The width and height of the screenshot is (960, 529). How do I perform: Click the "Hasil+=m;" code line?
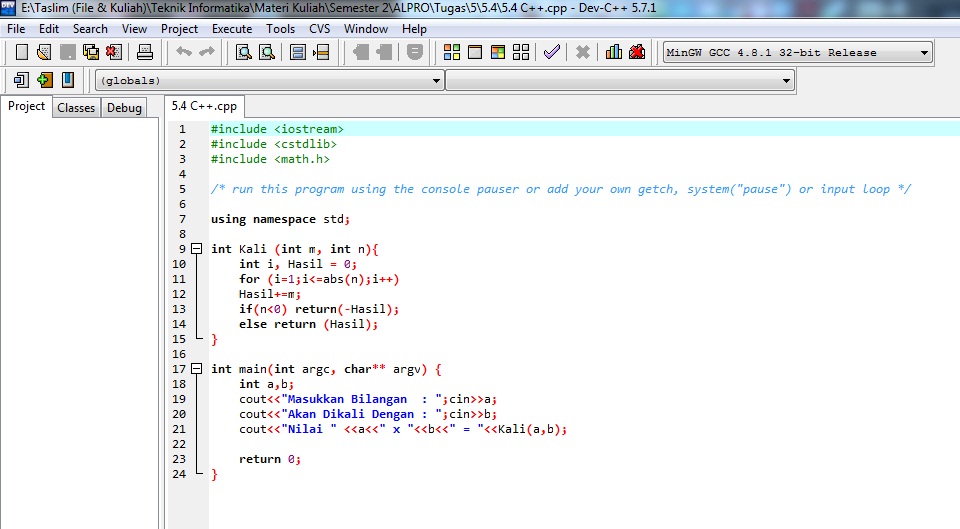pos(269,294)
